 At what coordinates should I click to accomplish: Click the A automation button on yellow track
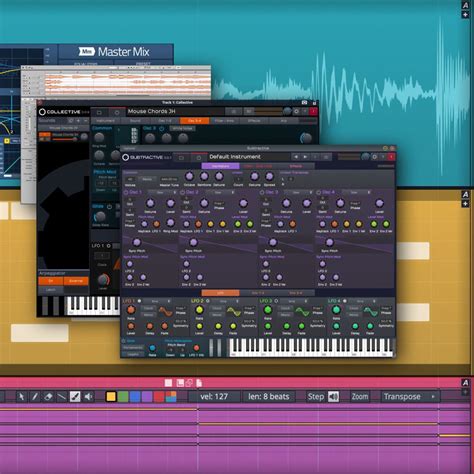tap(465, 194)
